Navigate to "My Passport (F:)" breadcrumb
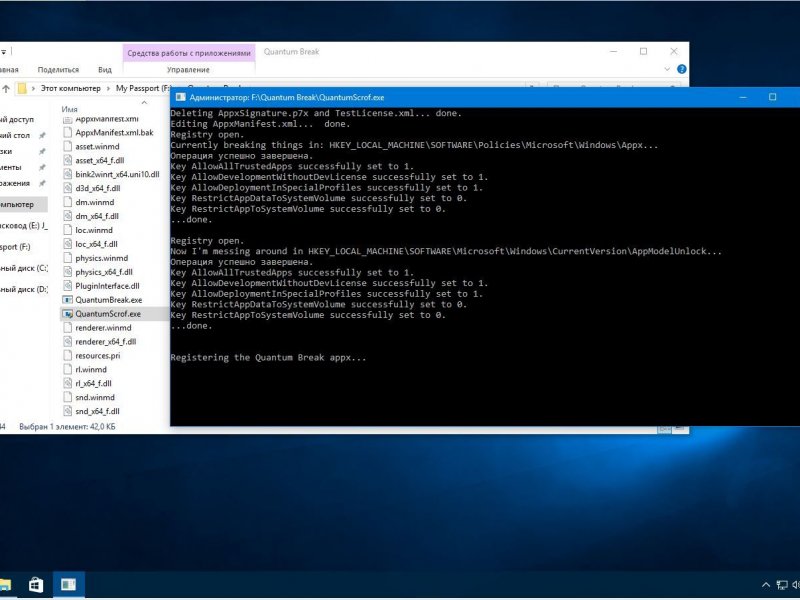The width and height of the screenshot is (800, 600). coord(142,88)
